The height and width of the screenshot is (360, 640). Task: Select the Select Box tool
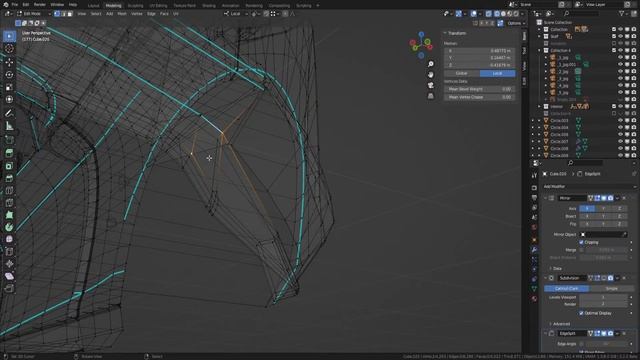[9, 36]
